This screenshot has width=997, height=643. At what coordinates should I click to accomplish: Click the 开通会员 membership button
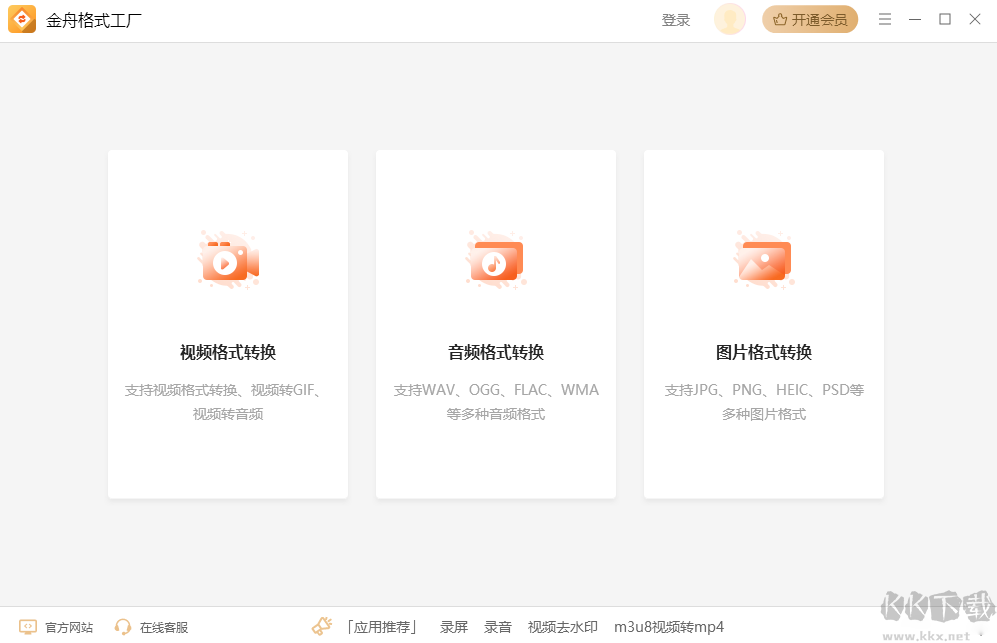pos(810,19)
